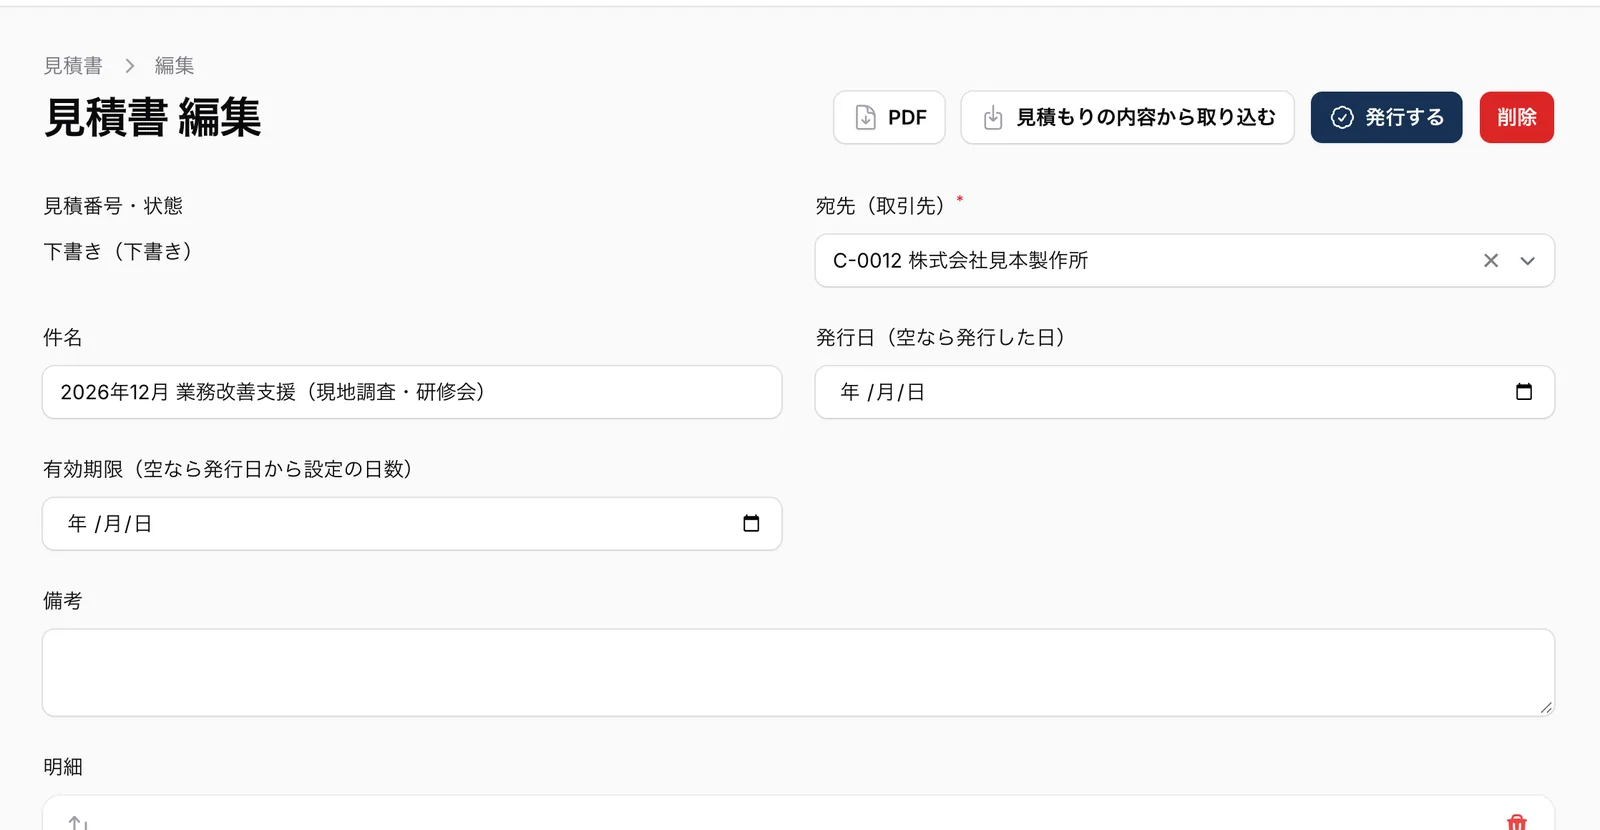
Task: Click the 明細 section label
Action: pyautogui.click(x=63, y=767)
